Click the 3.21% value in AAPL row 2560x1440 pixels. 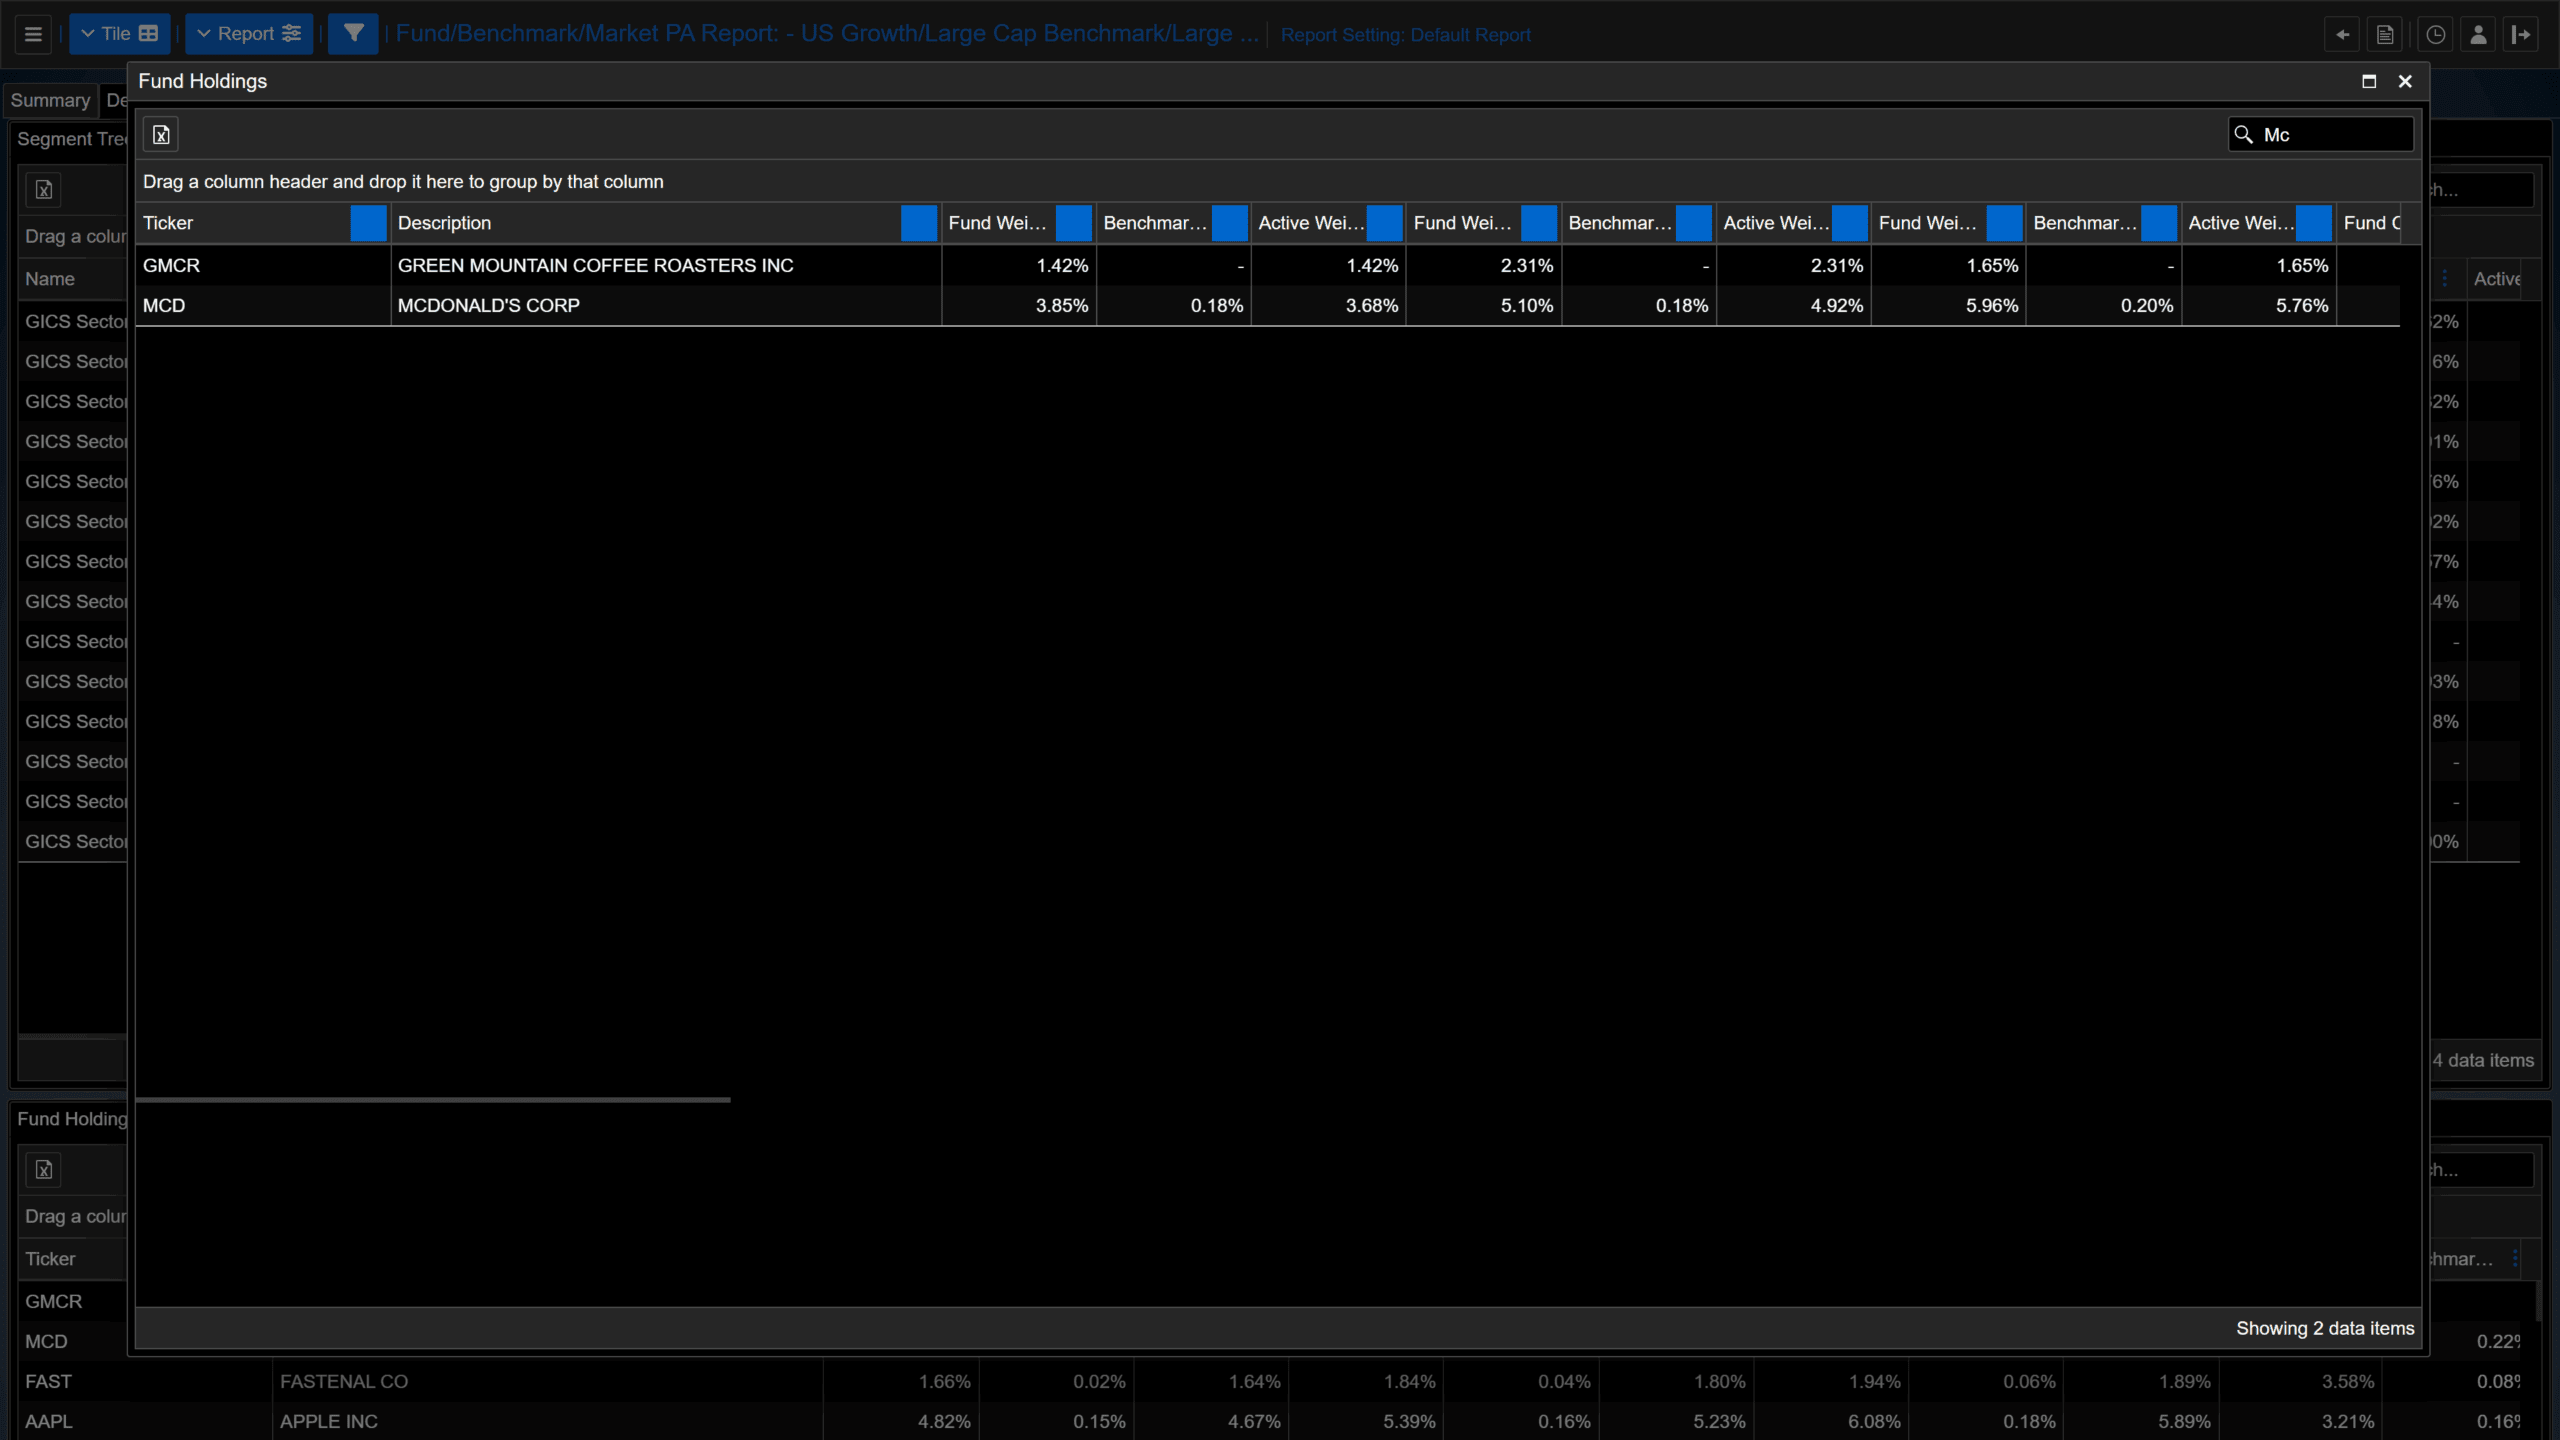coord(2348,1421)
